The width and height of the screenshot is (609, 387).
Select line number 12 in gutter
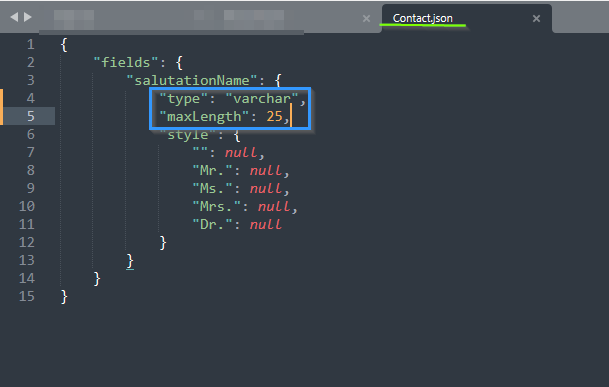click(x=27, y=242)
